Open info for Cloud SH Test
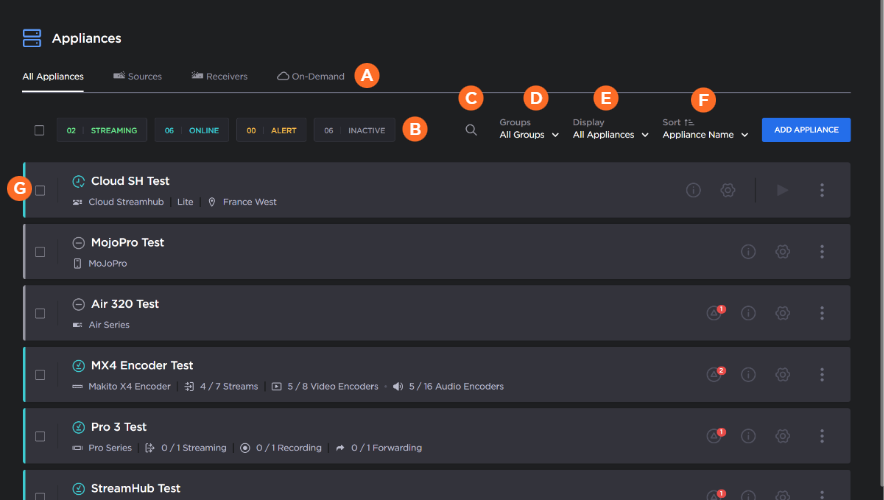Image resolution: width=884 pixels, height=500 pixels. [693, 190]
